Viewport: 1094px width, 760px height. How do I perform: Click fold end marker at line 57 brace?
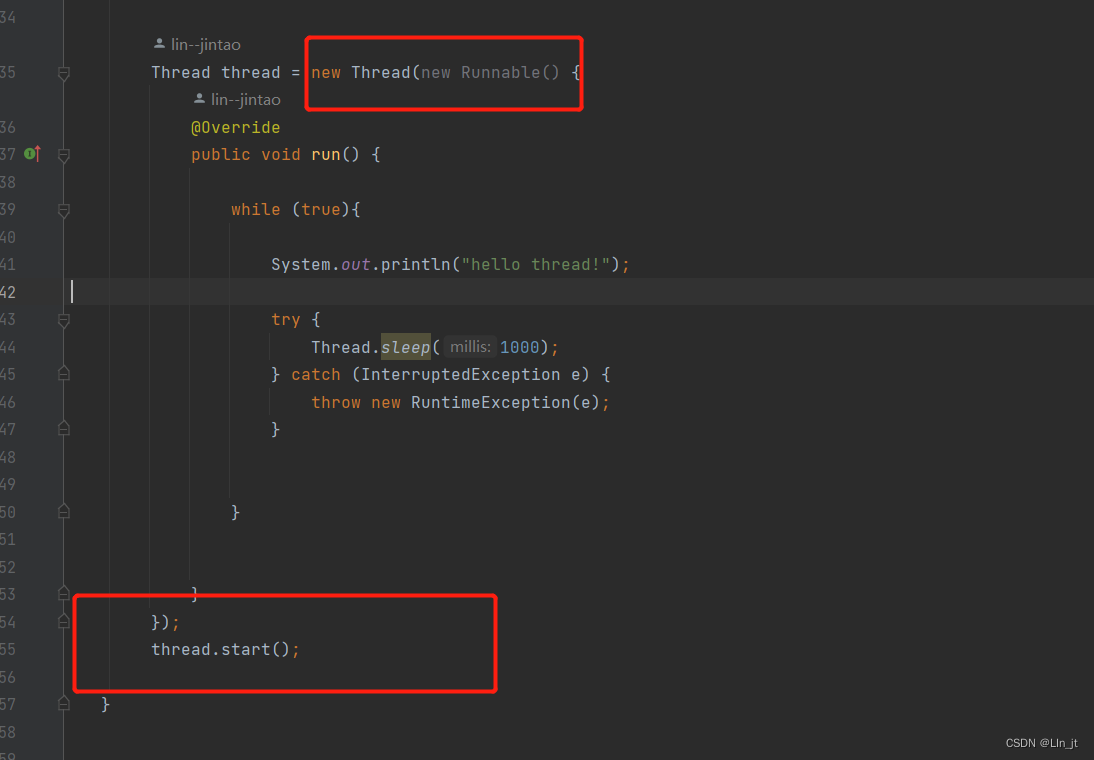click(x=63, y=703)
